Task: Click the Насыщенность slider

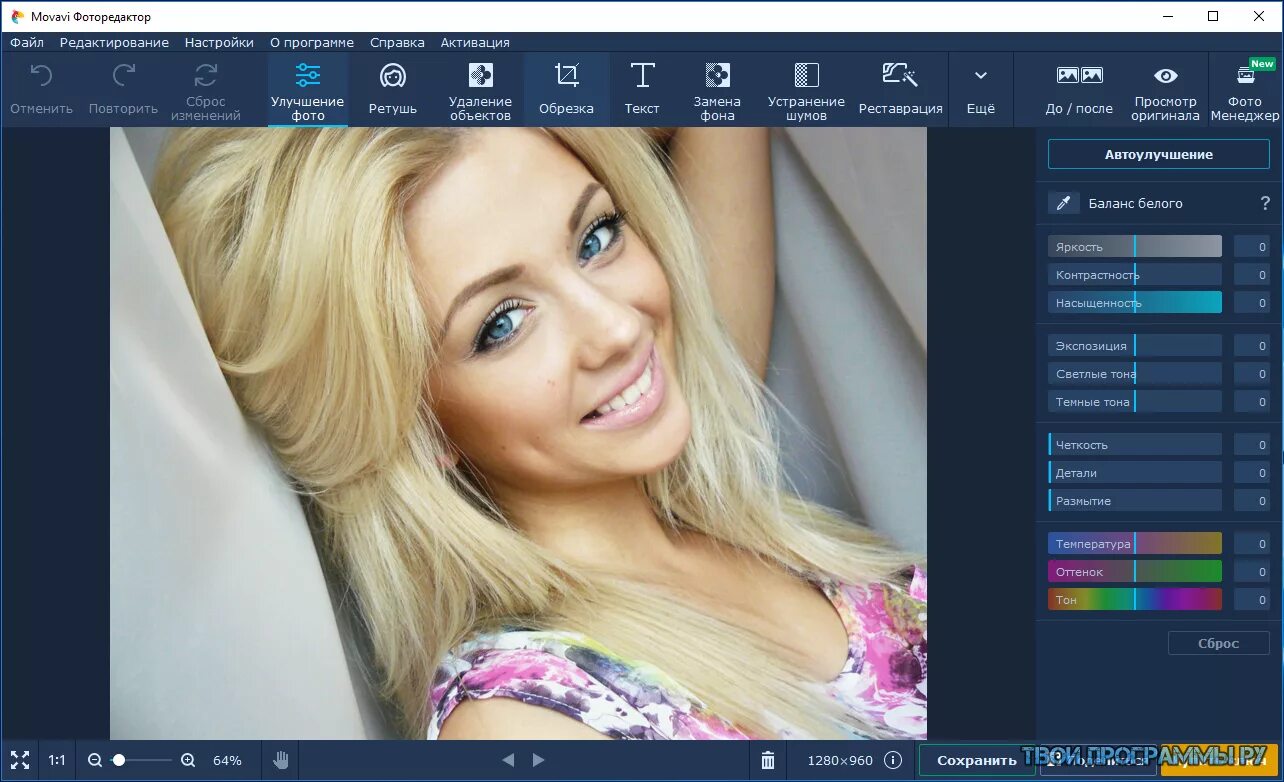Action: 1135,302
